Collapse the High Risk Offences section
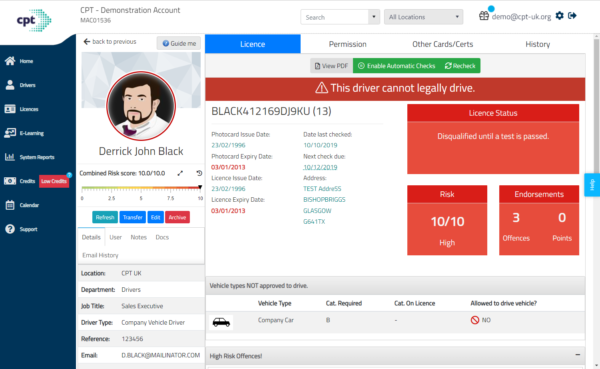The height and width of the screenshot is (369, 600). pos(577,355)
